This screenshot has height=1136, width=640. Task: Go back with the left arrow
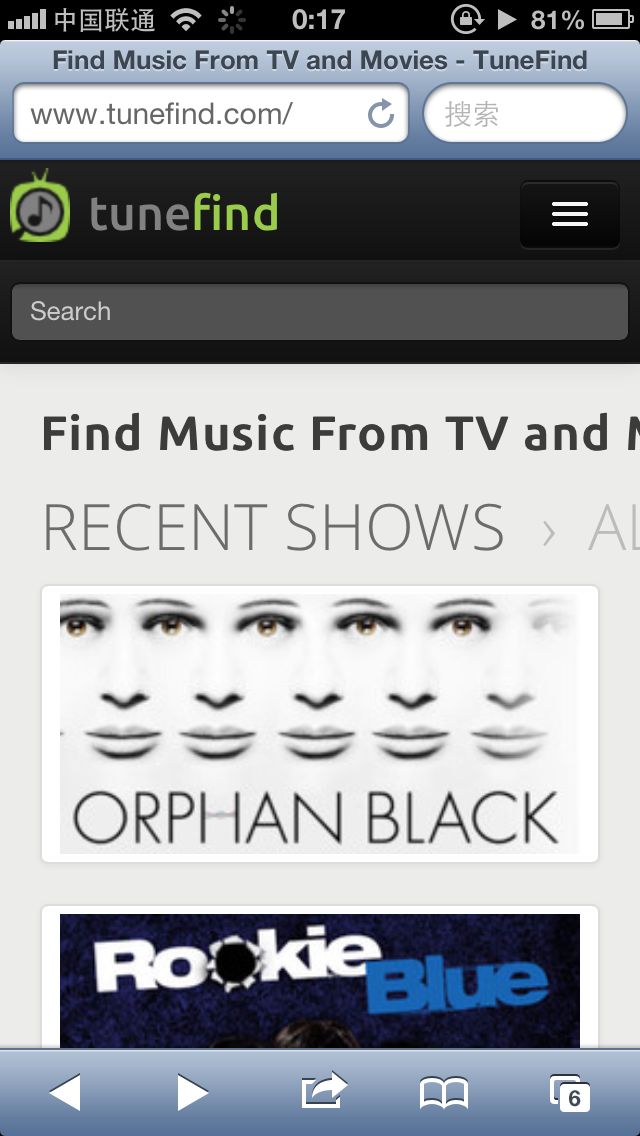click(x=65, y=1092)
